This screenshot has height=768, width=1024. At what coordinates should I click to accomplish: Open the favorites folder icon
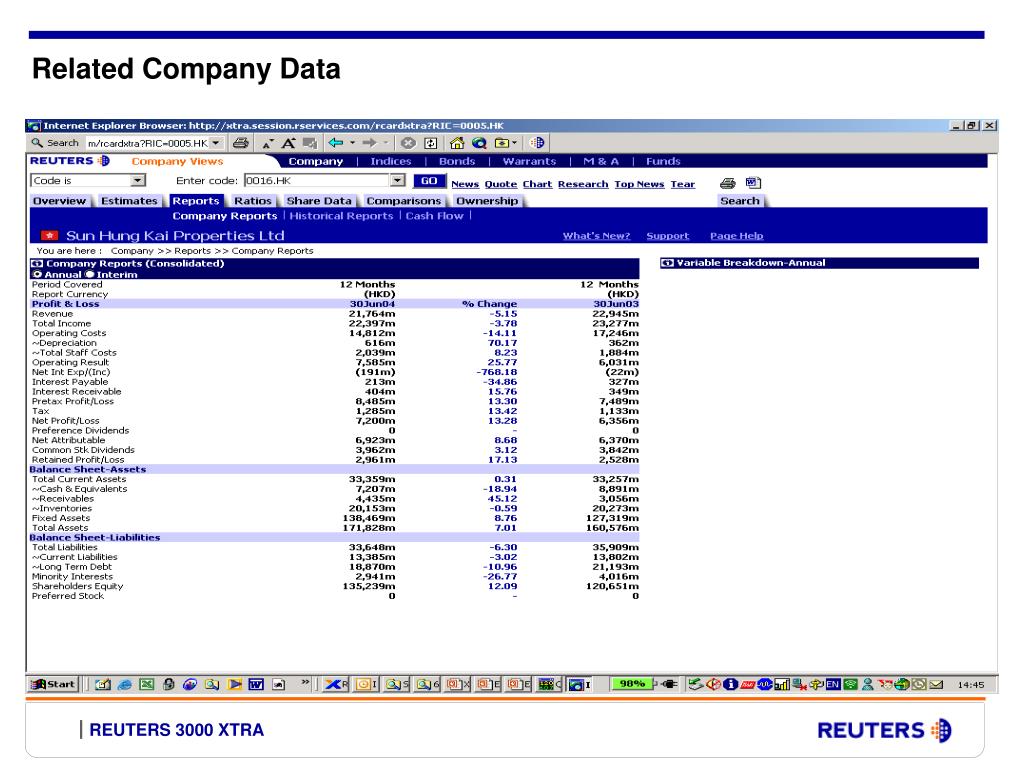click(502, 143)
